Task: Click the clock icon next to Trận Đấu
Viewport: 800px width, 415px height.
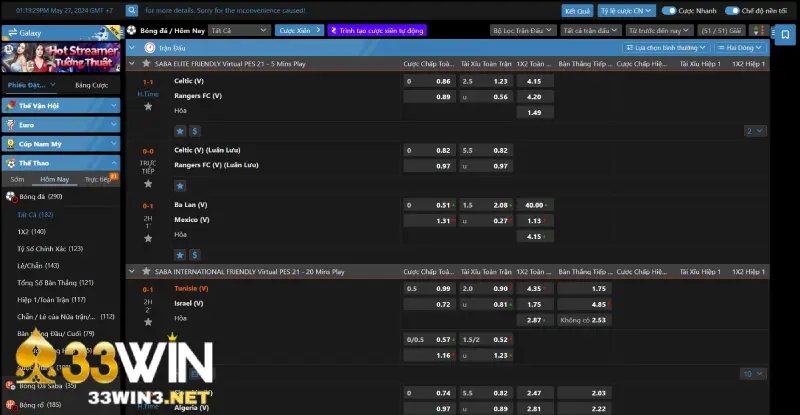Action: (149, 47)
